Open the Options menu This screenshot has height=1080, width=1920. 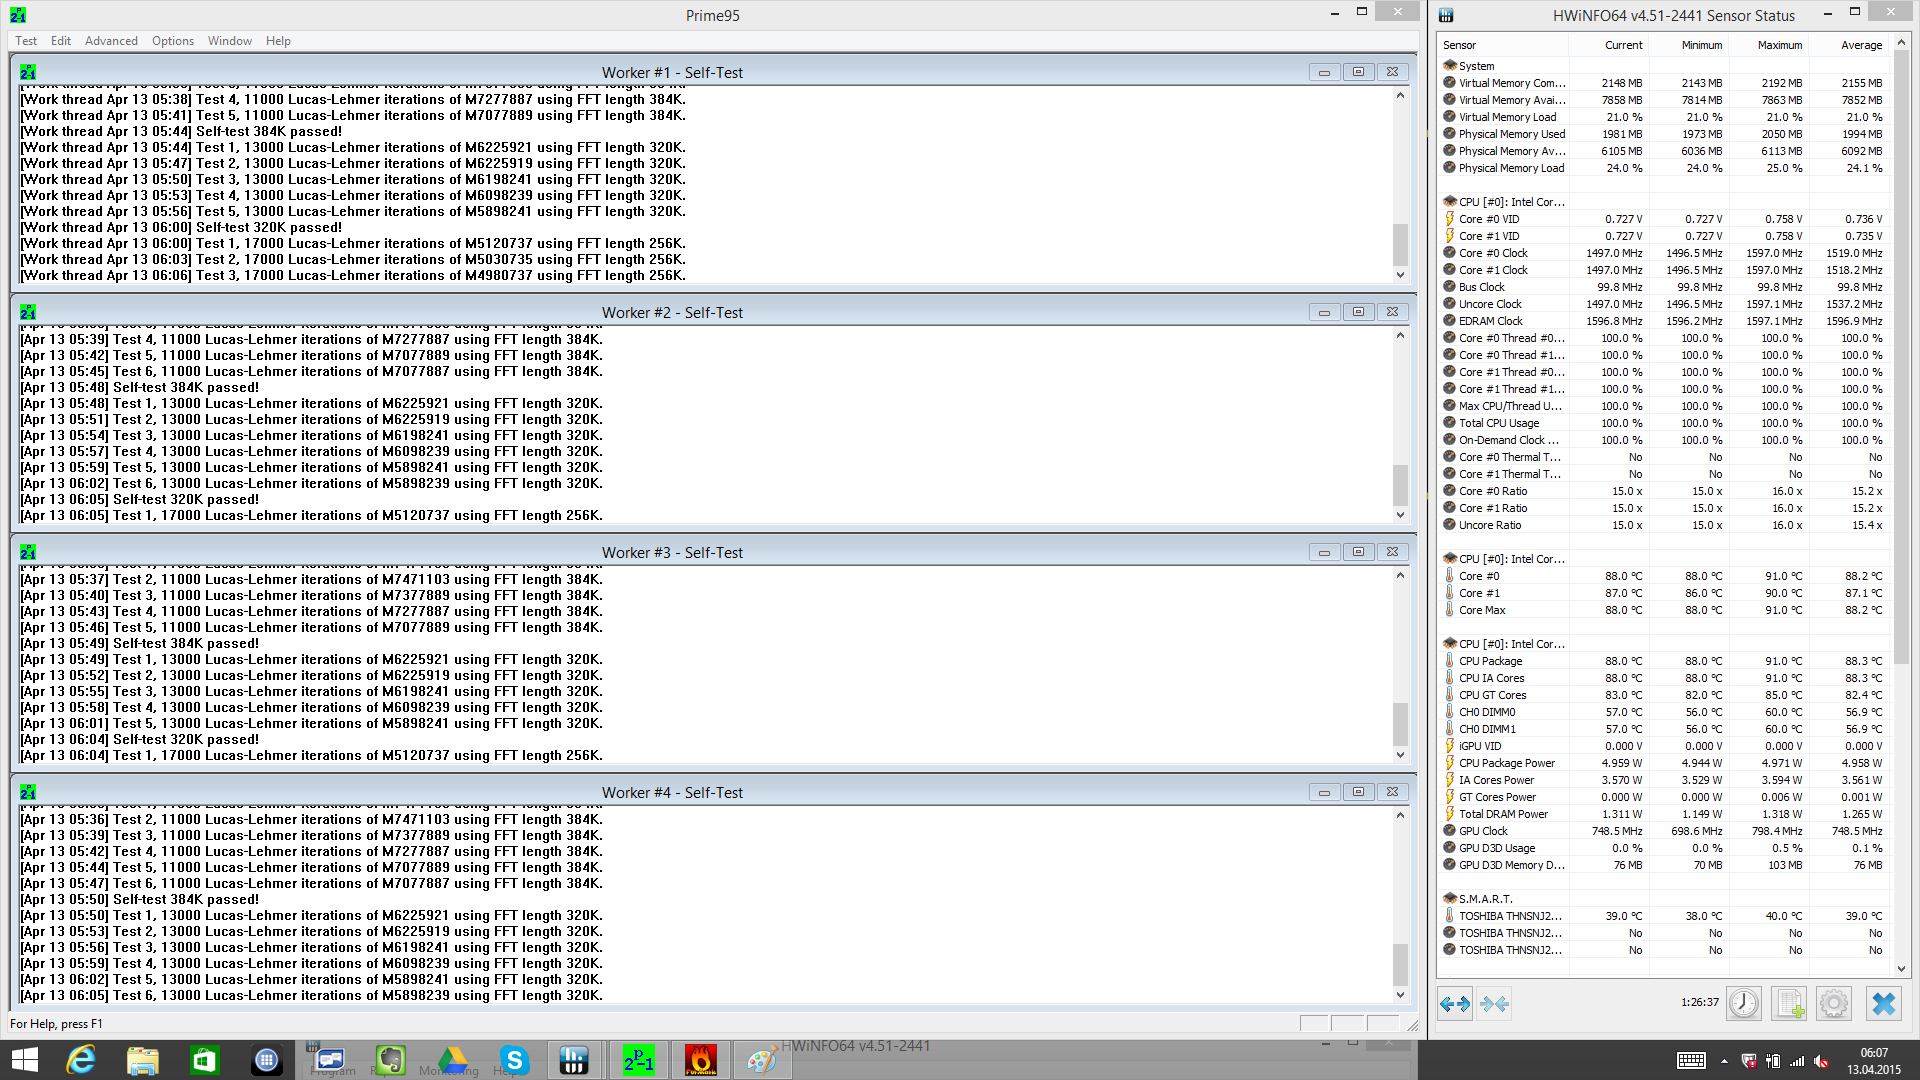pyautogui.click(x=173, y=41)
